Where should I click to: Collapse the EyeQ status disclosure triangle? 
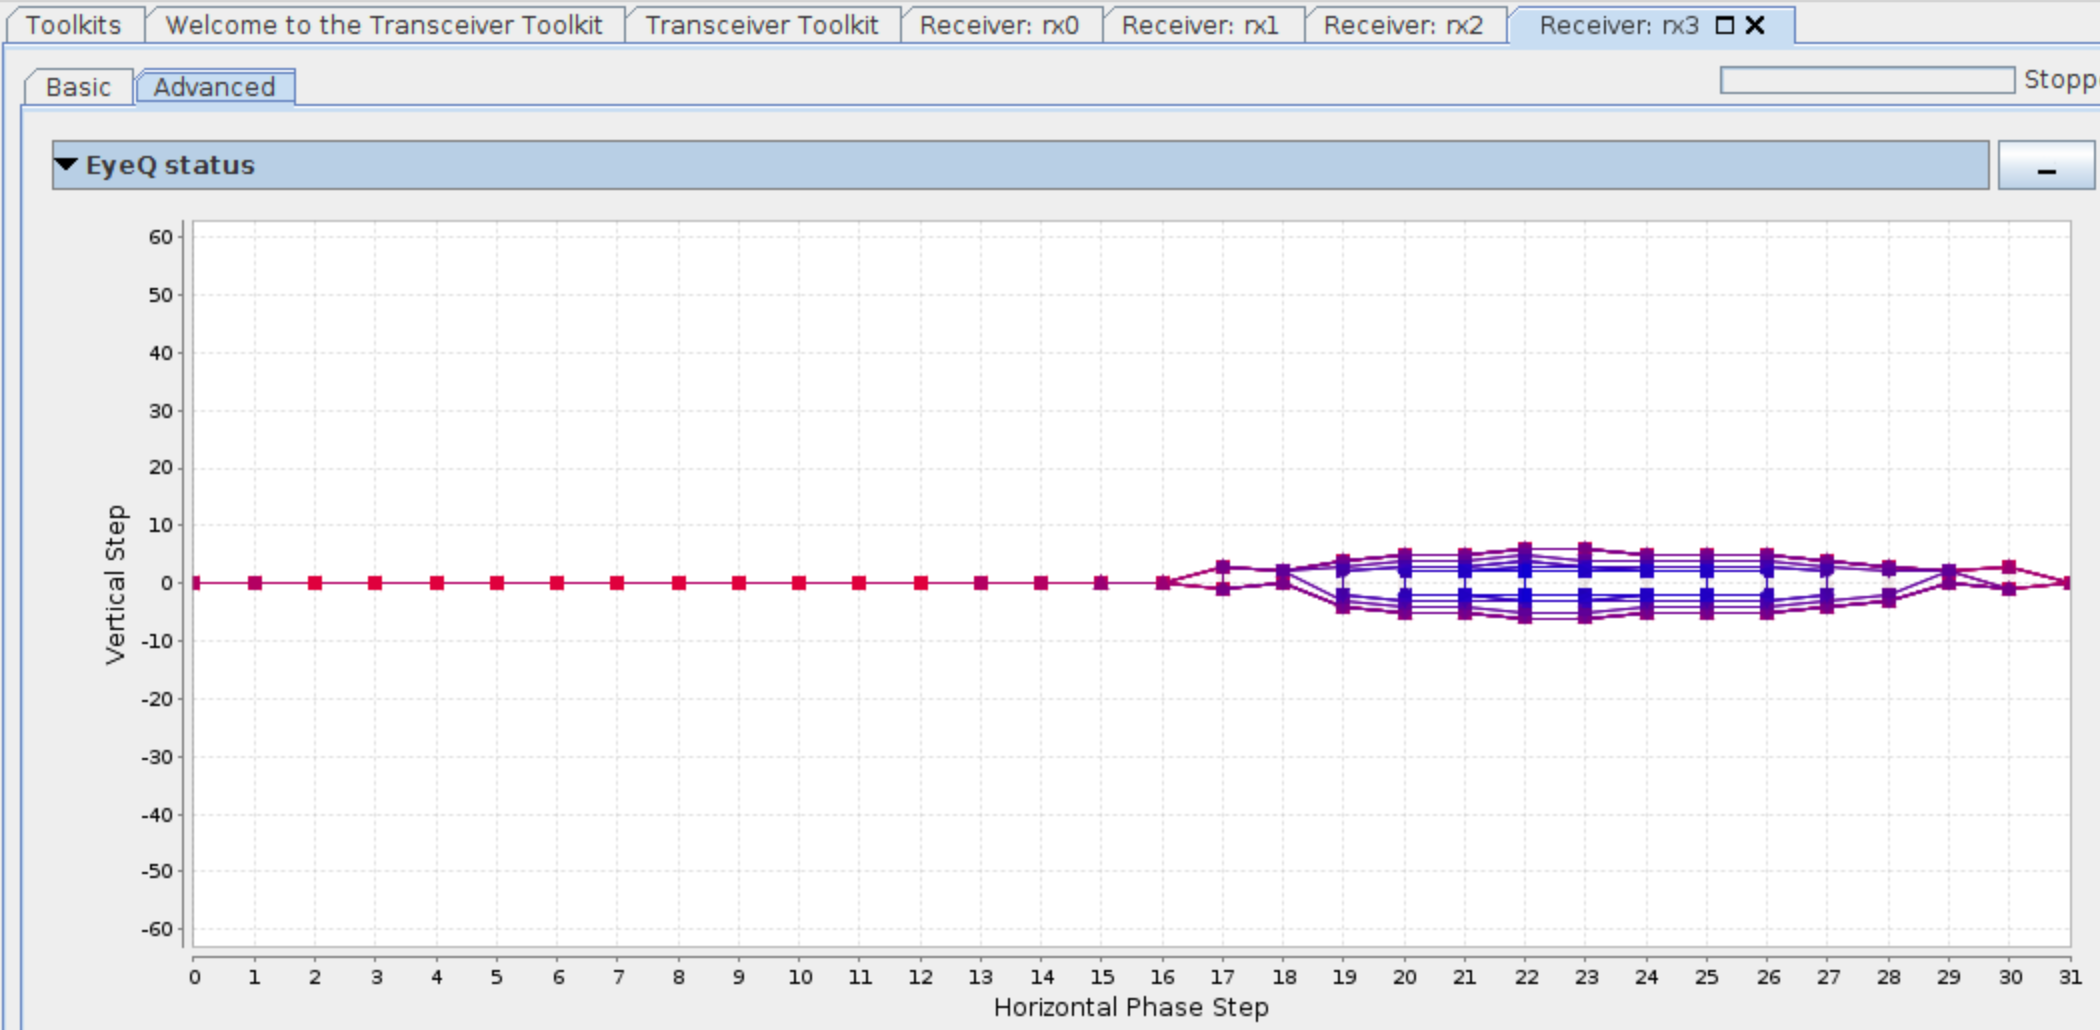(67, 165)
